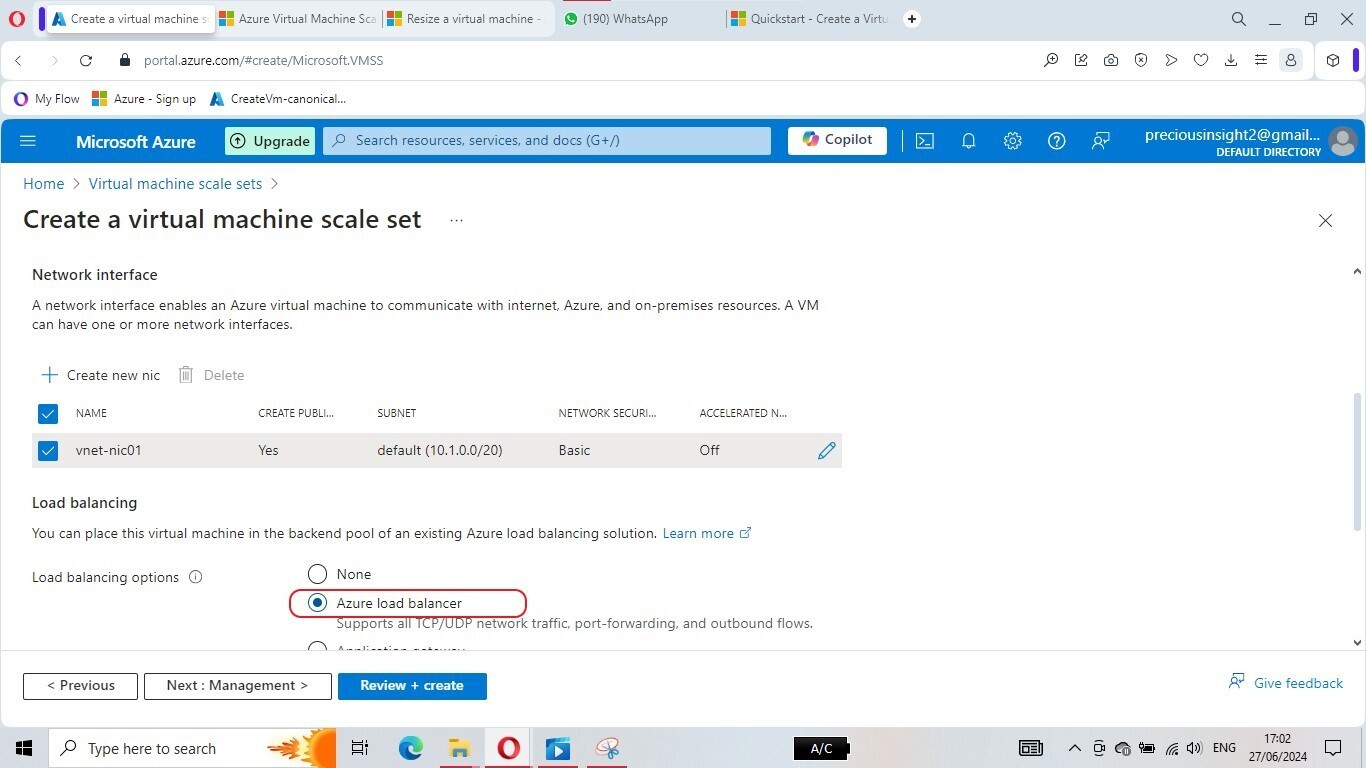
Task: Click the Microsoft Azure logo text
Action: click(136, 142)
